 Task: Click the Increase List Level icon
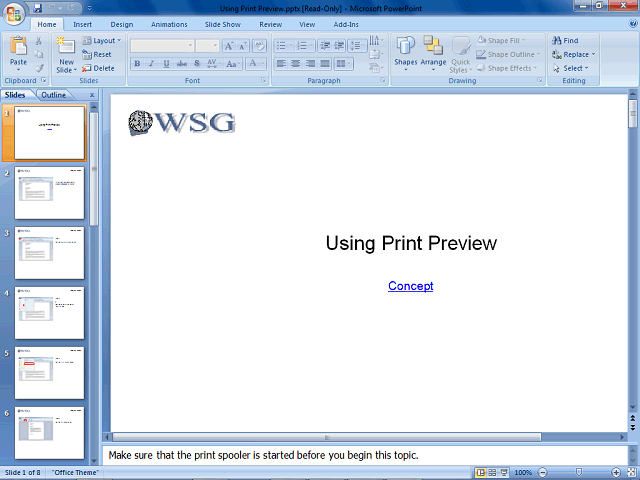tap(339, 45)
